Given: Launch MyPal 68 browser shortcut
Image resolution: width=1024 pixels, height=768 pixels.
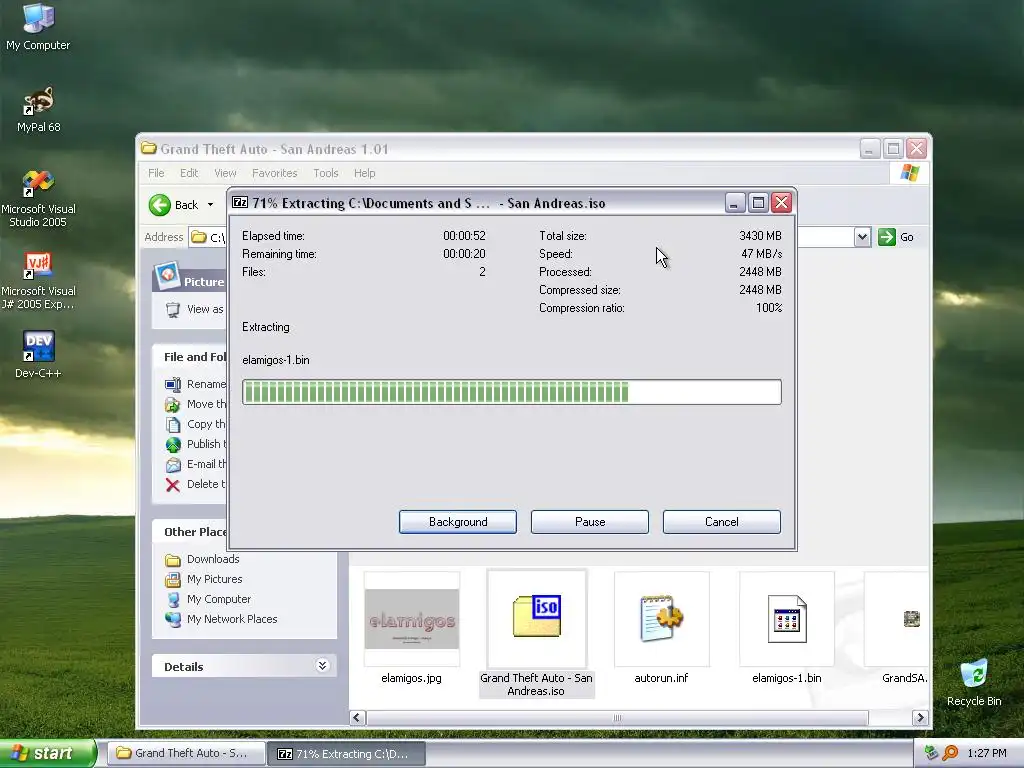Looking at the screenshot, I should [38, 109].
